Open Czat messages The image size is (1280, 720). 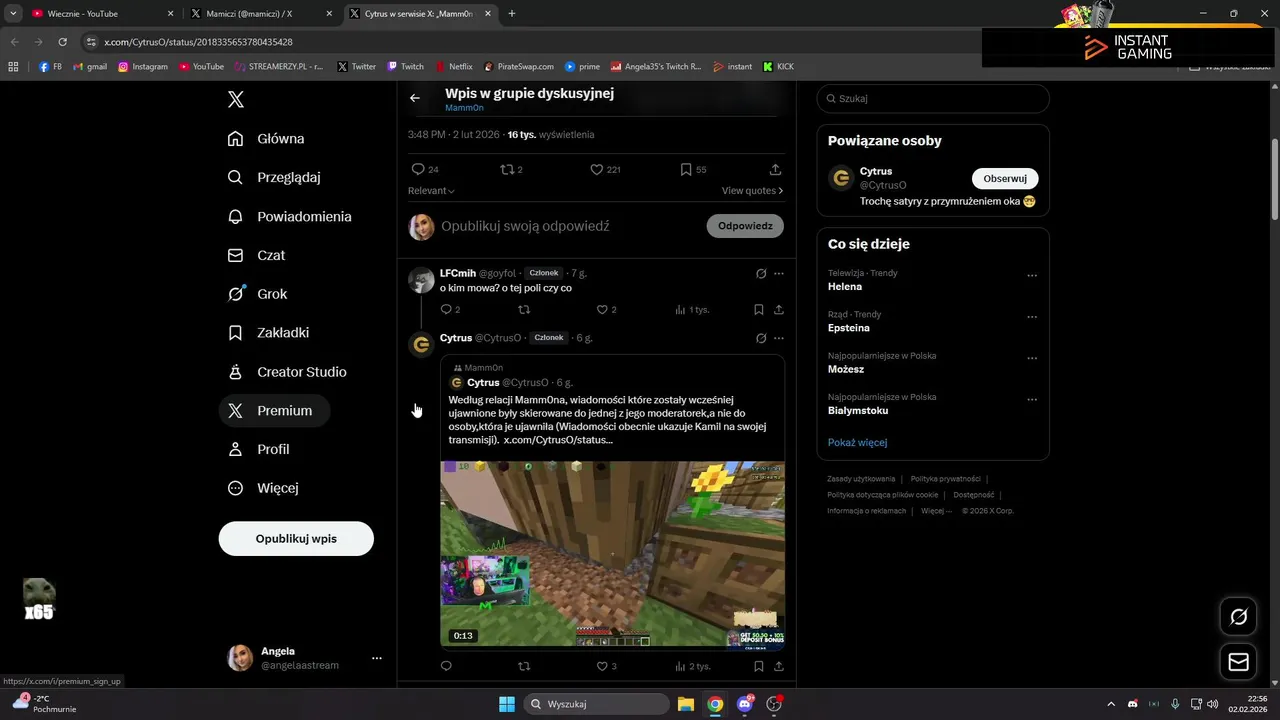[256, 255]
